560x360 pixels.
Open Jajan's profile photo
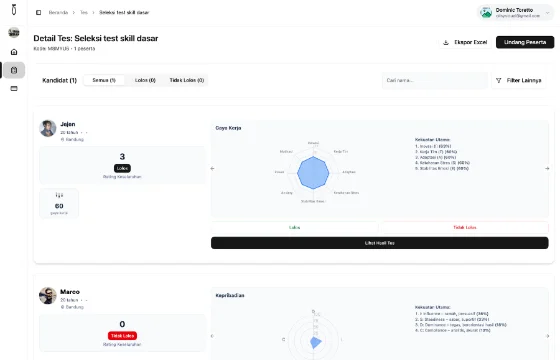pos(48,128)
